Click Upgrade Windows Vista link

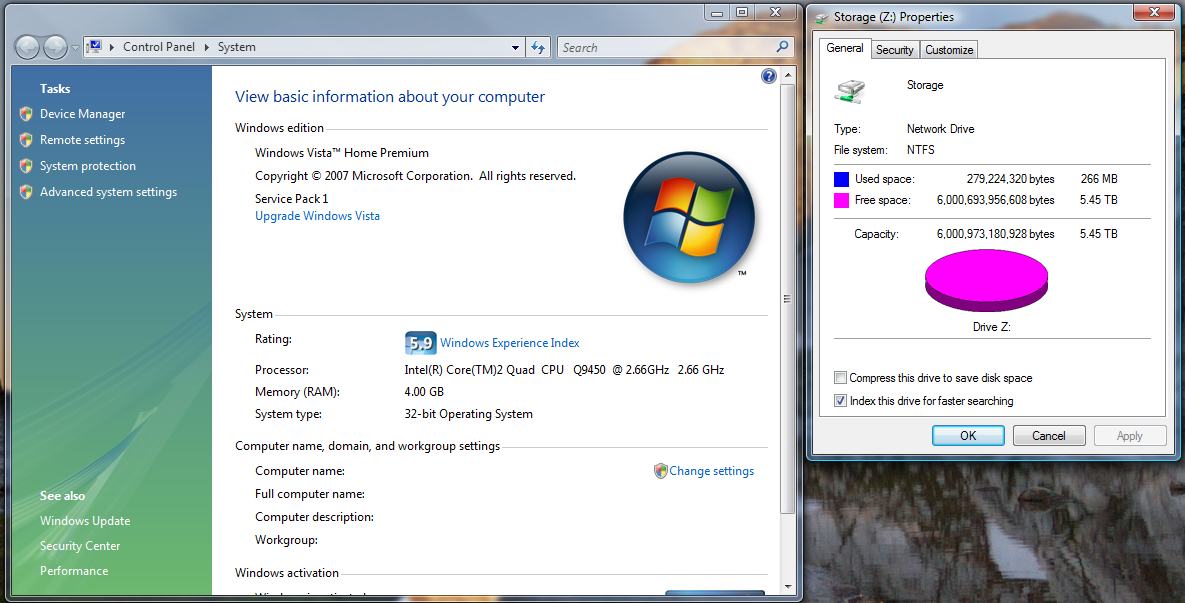click(317, 216)
